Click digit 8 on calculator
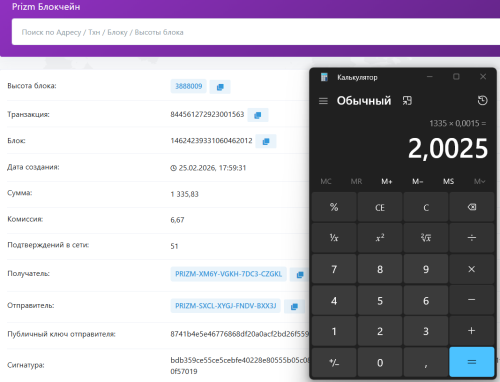The image size is (500, 382). coord(380,269)
